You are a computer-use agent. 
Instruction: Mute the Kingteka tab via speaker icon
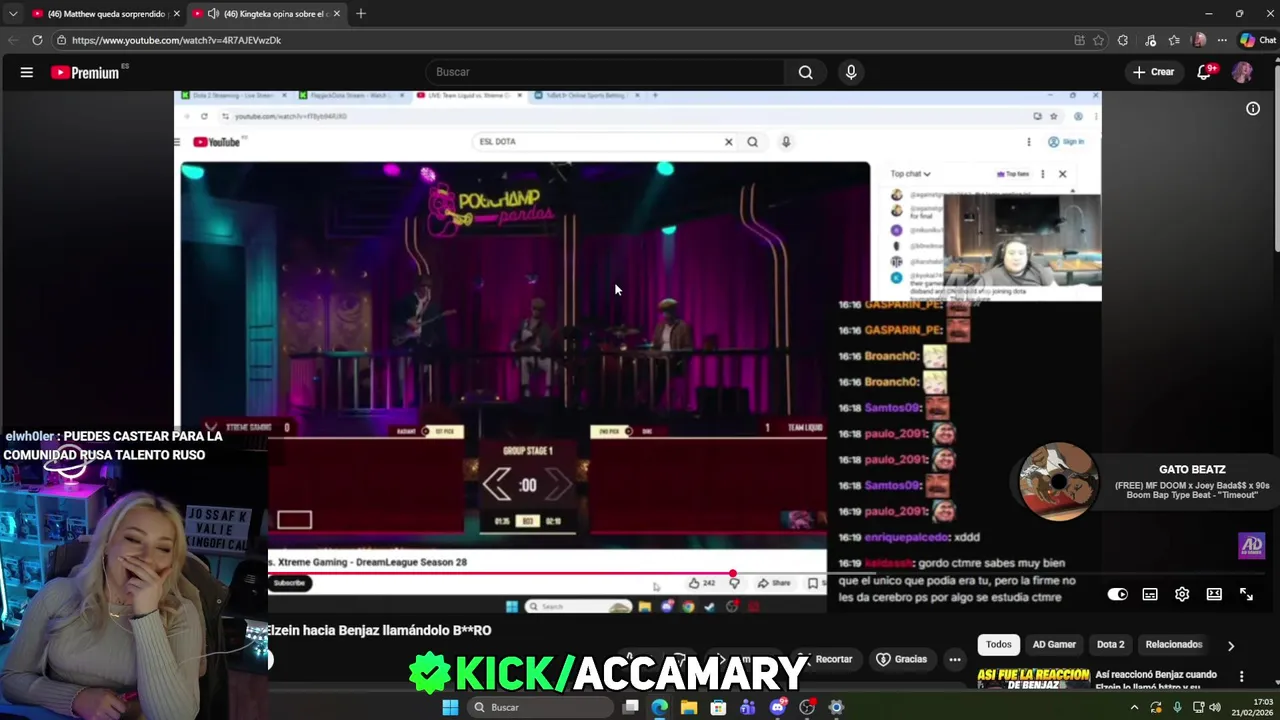pyautogui.click(x=213, y=13)
